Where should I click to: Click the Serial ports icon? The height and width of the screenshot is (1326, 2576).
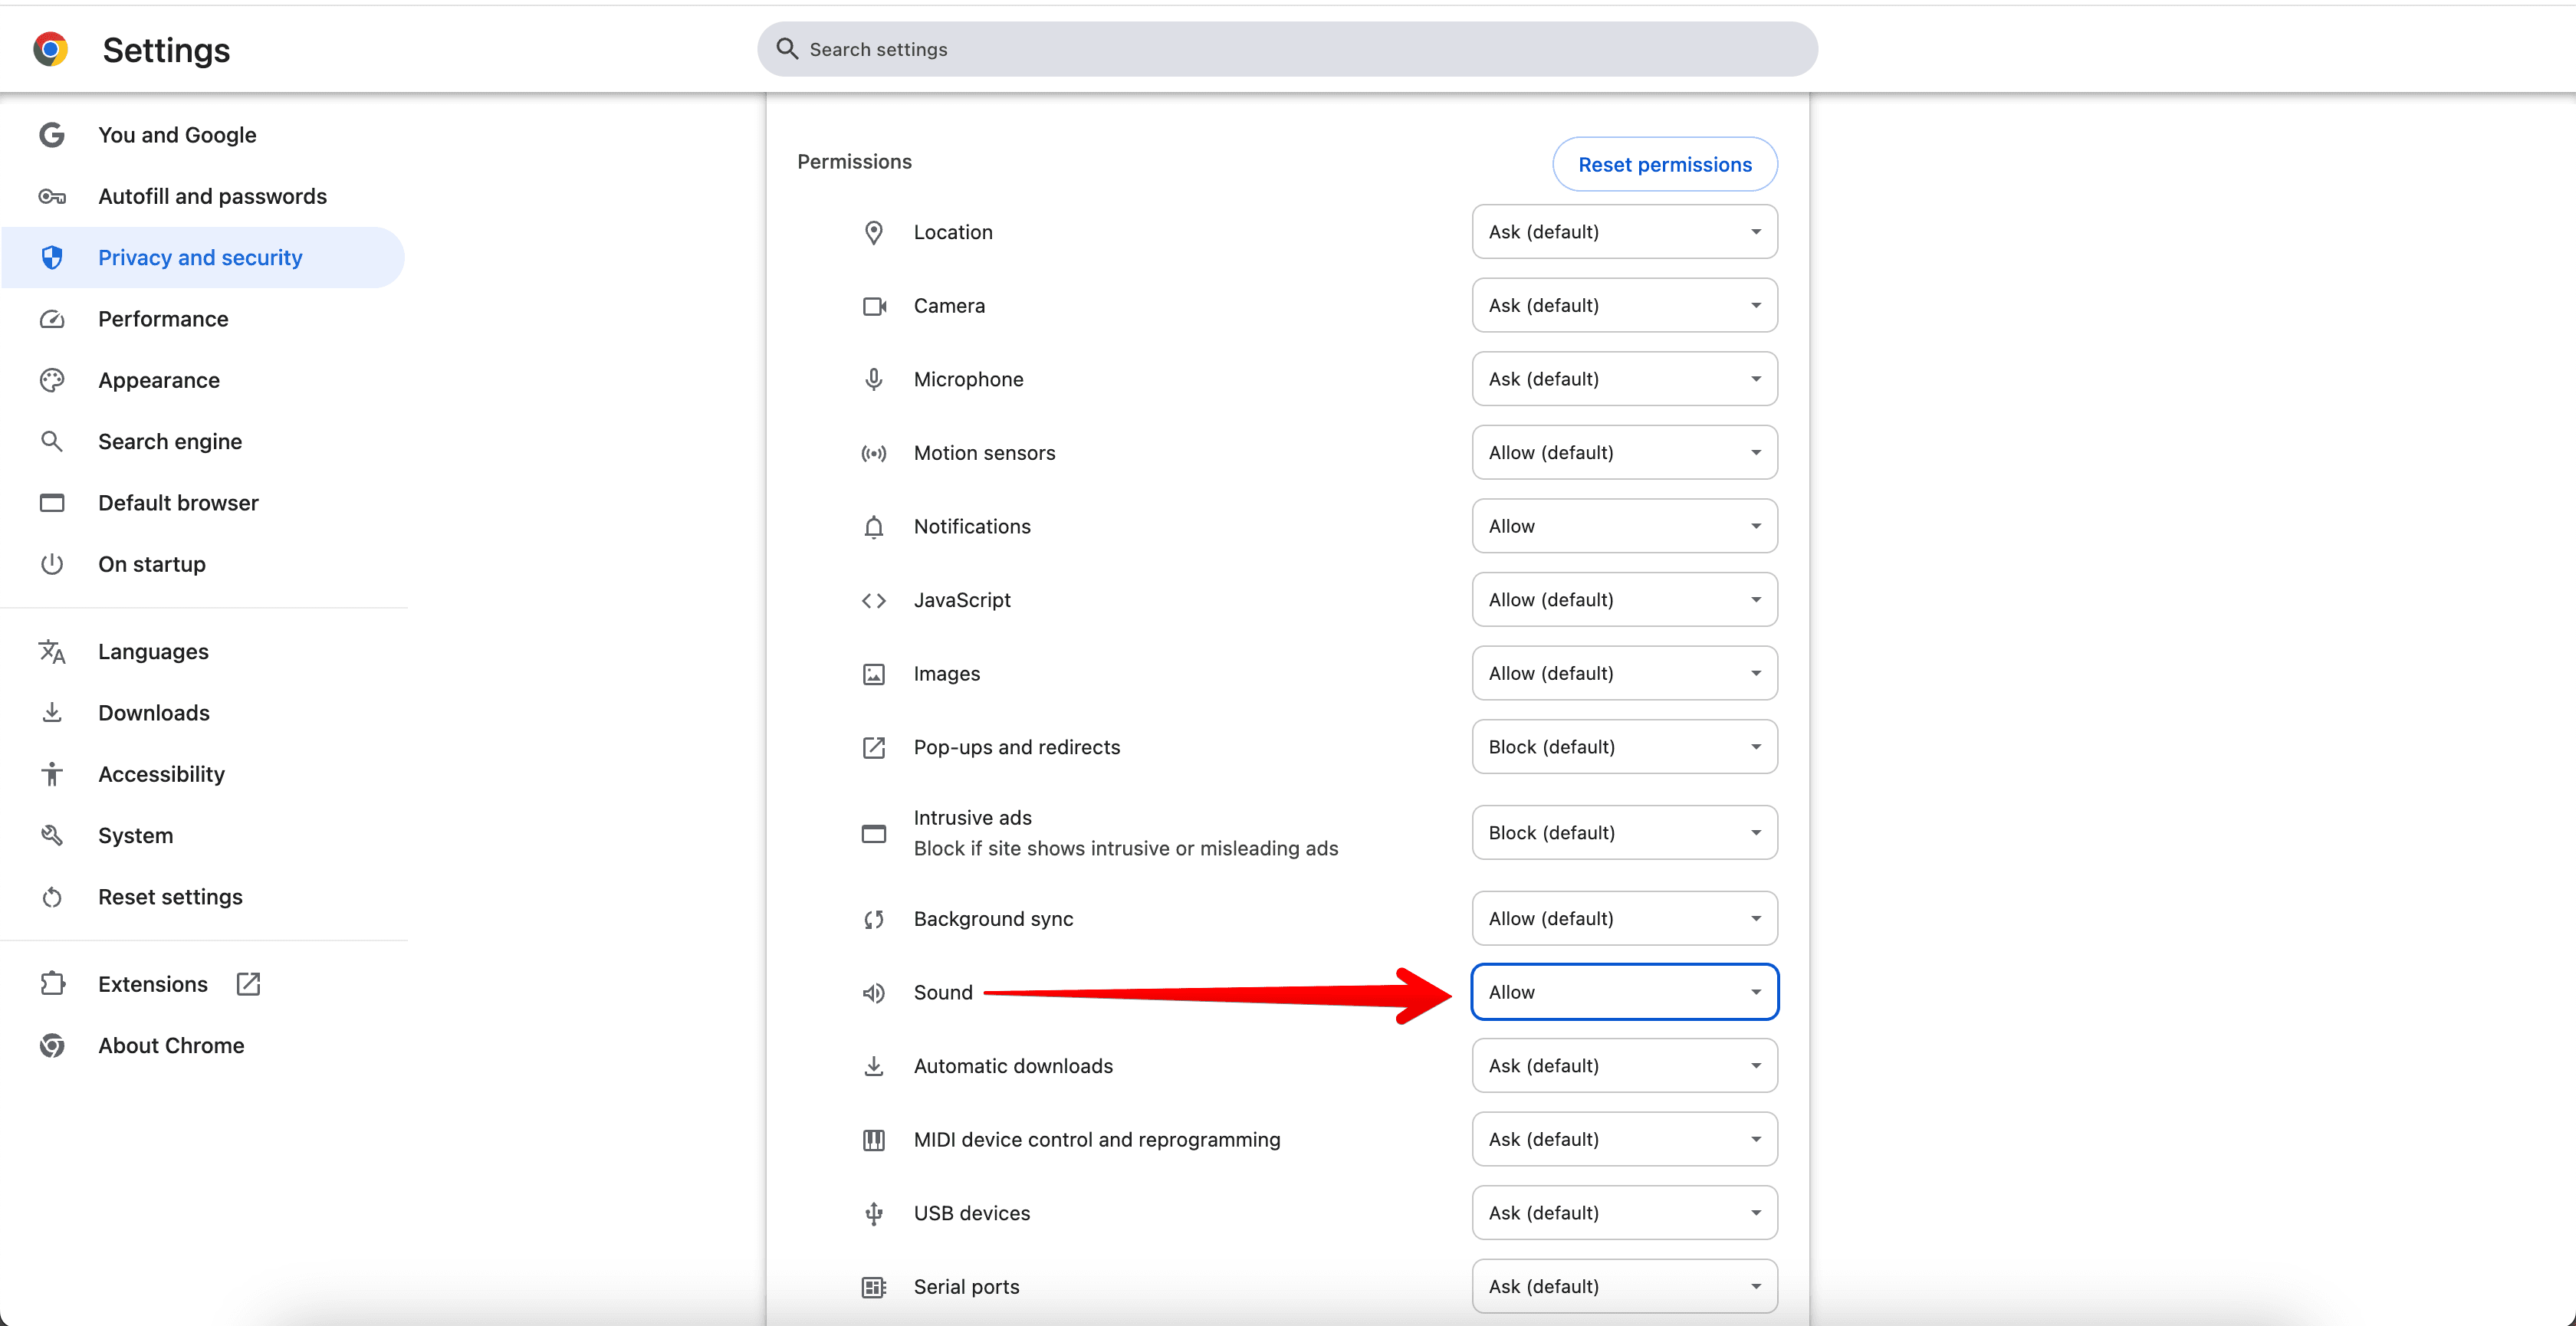874,1287
